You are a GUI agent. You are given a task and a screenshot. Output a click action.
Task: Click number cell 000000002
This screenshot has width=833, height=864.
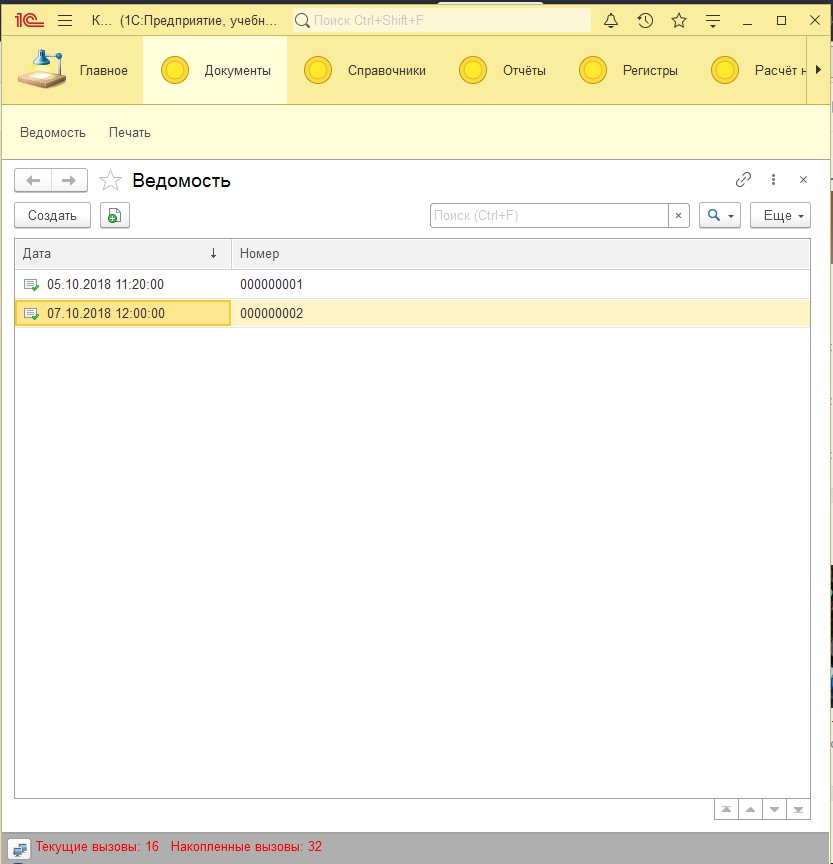tap(271, 313)
